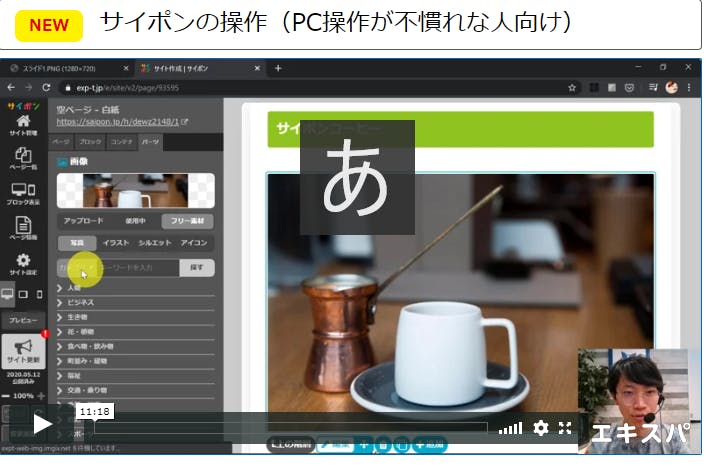Image resolution: width=708 pixels, height=468 pixels.
Task: Open サイト設定 gear in sidebar
Action: pos(23,264)
